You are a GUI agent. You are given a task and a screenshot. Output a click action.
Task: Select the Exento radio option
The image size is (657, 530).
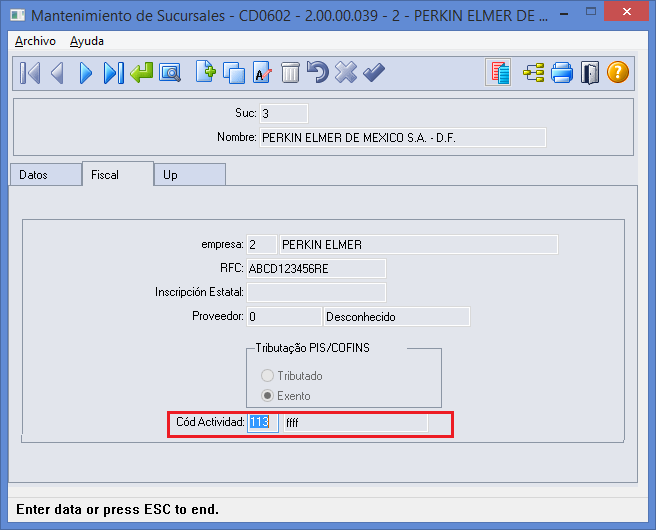click(286, 396)
